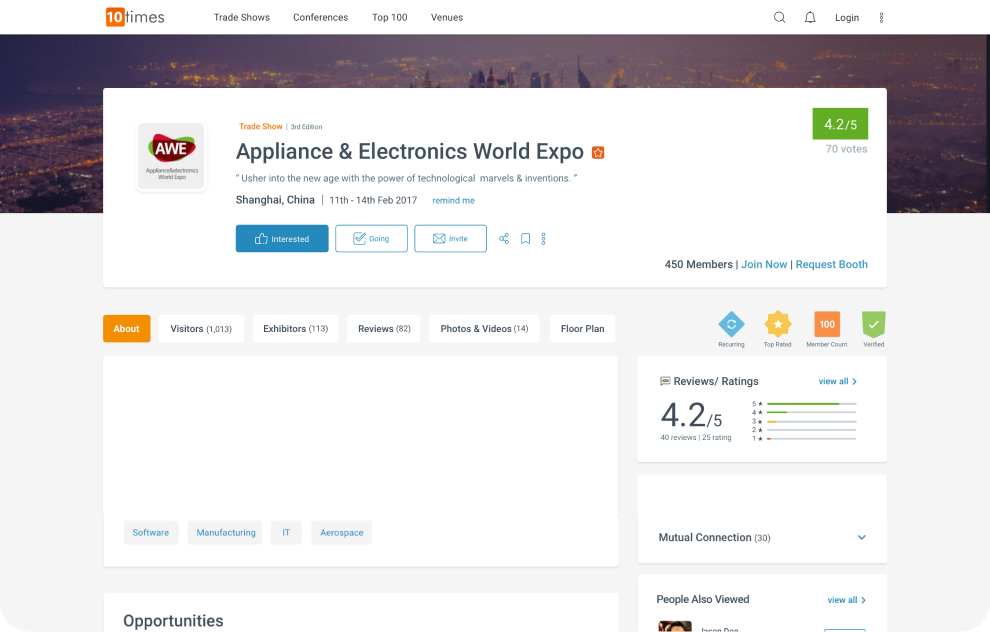
Task: Click the Verified shield badge
Action: pos(874,325)
